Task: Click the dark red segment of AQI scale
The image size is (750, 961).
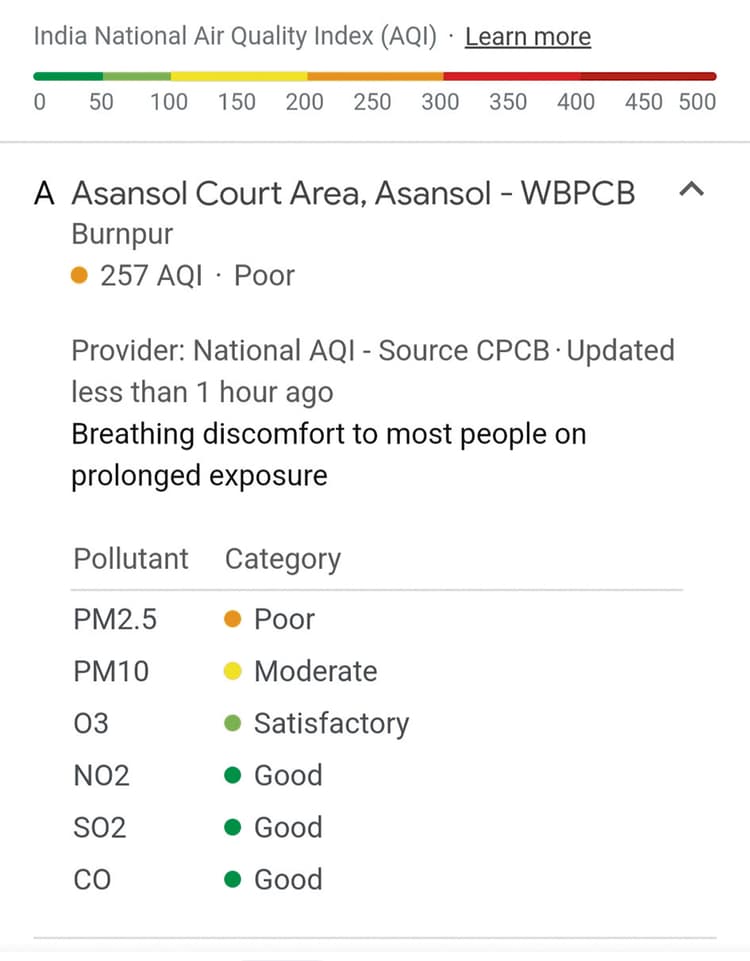Action: [648, 76]
